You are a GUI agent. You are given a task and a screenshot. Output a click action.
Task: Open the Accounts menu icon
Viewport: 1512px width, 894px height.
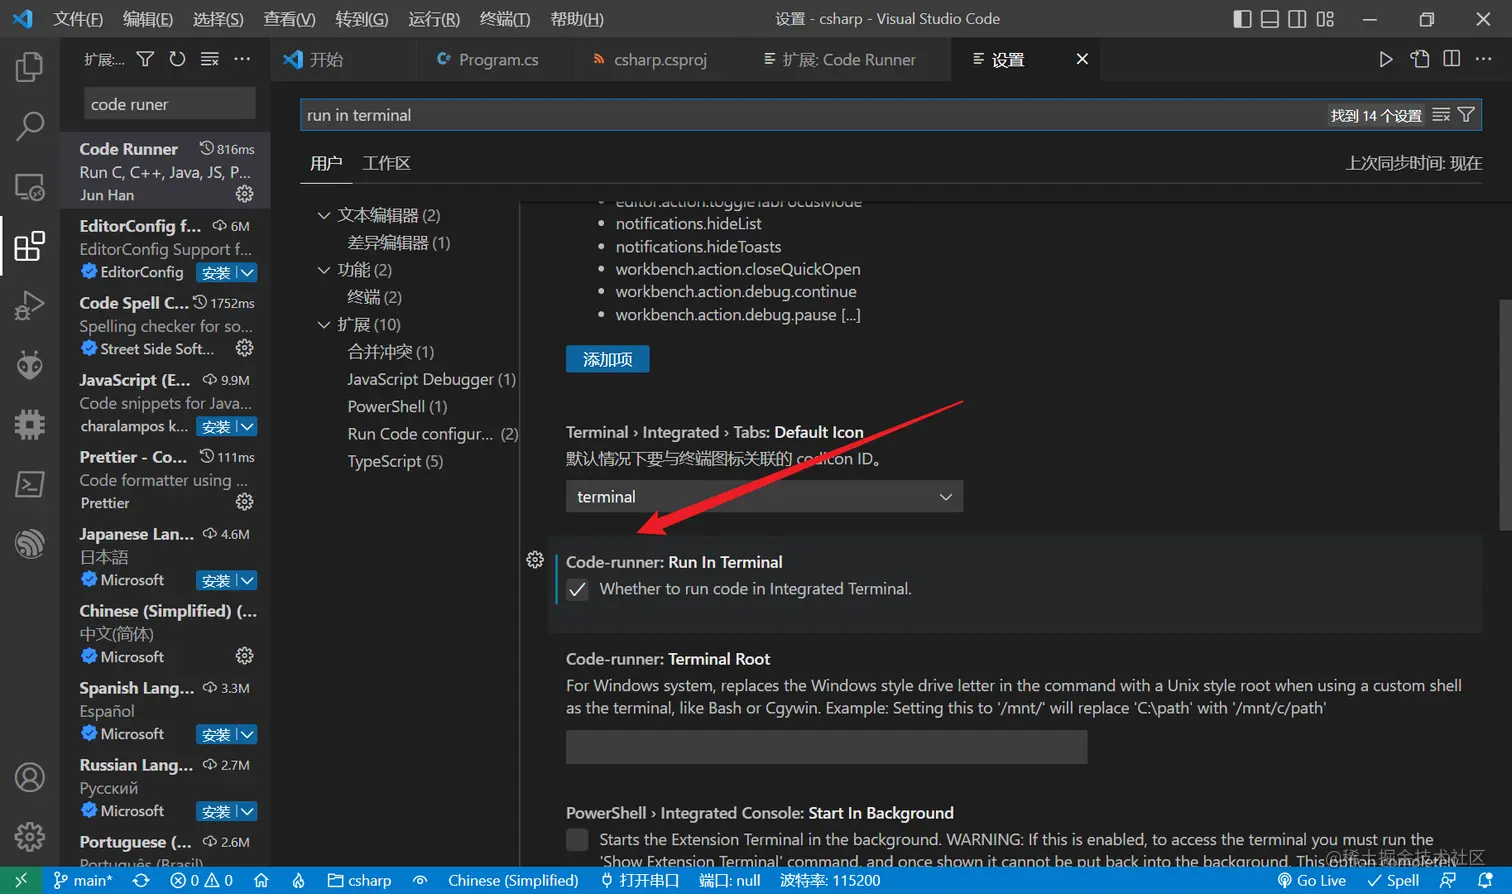tap(29, 777)
